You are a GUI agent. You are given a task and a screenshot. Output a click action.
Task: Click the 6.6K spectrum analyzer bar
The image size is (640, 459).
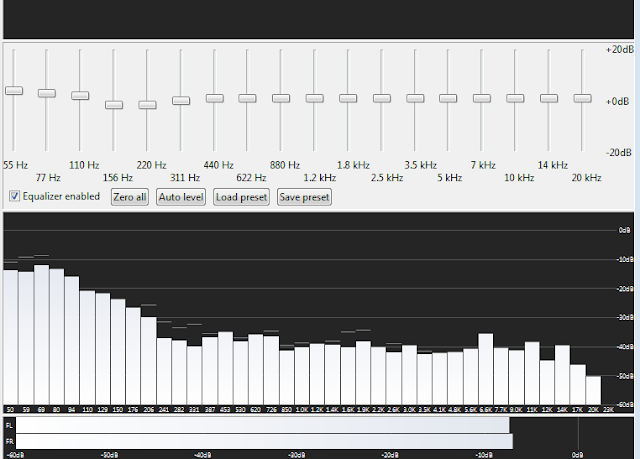click(486, 369)
